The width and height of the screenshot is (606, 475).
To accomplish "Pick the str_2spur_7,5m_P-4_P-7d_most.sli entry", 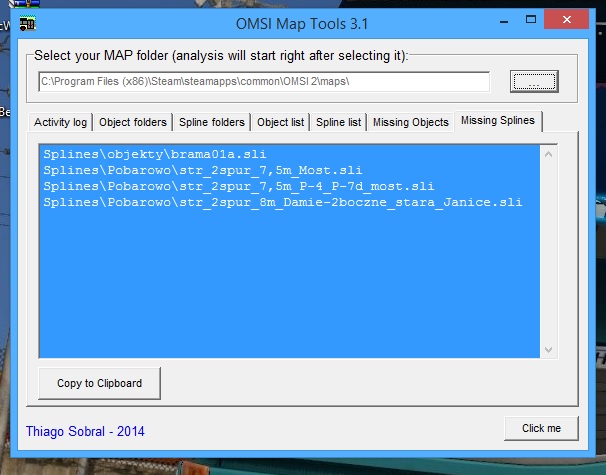I will [x=238, y=187].
